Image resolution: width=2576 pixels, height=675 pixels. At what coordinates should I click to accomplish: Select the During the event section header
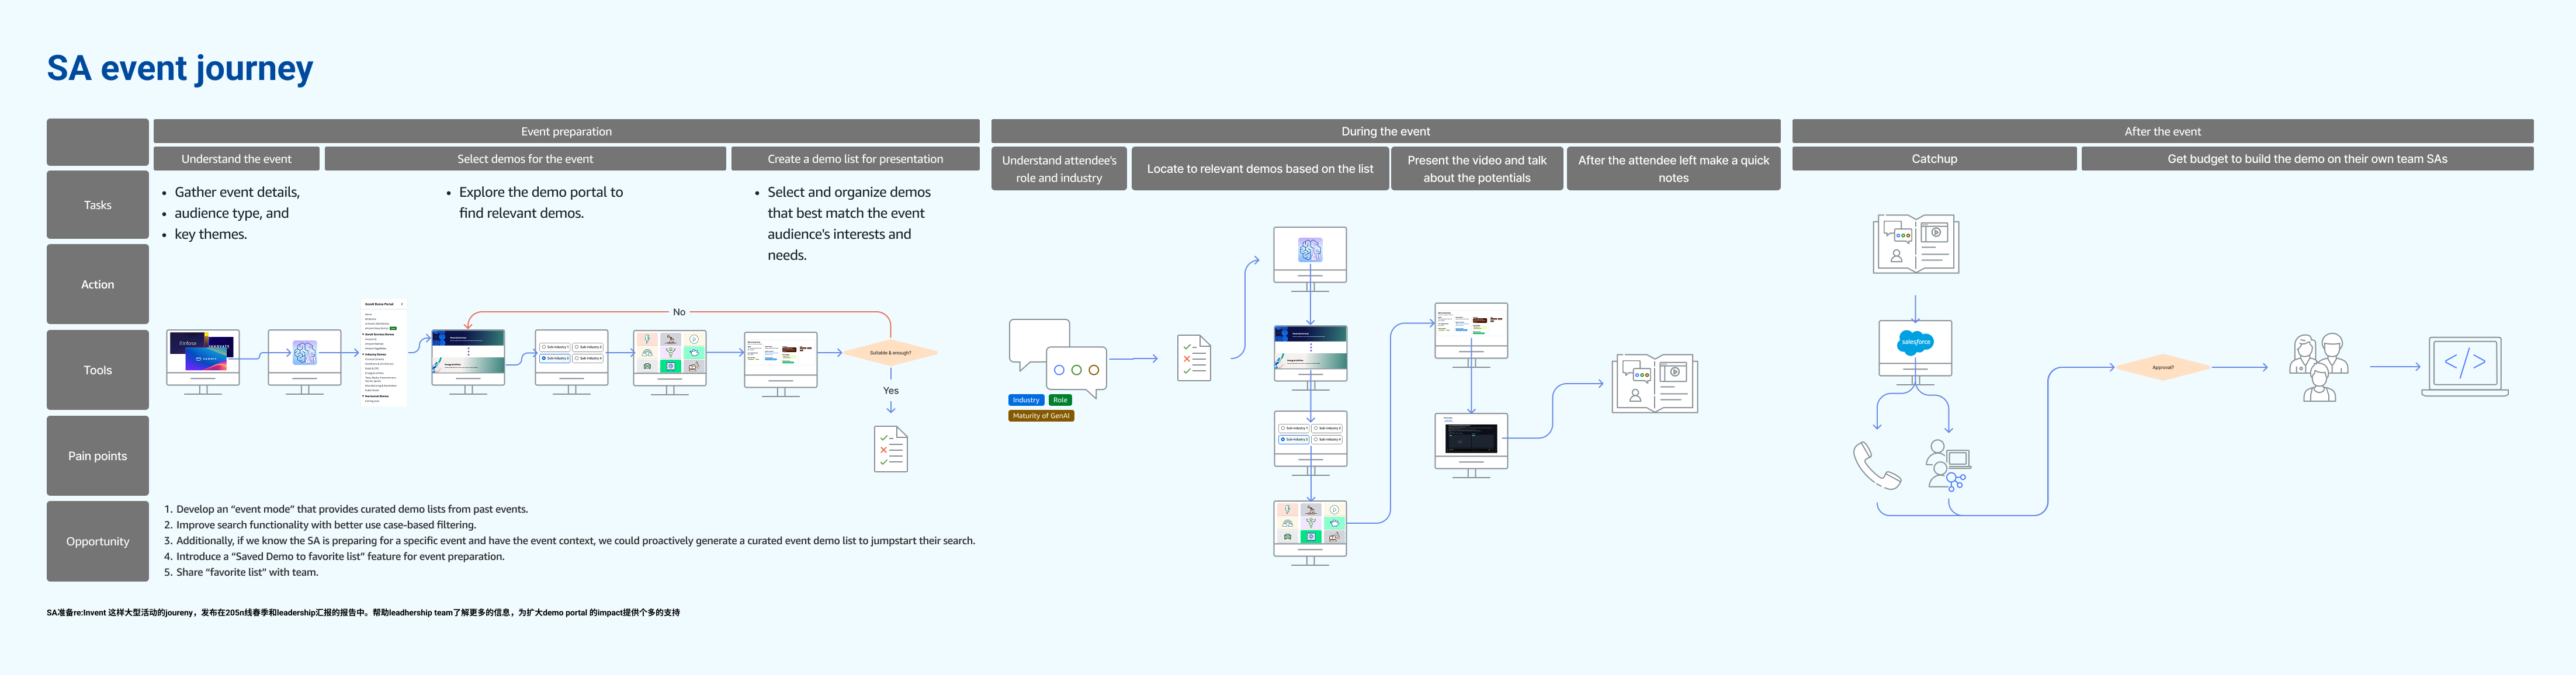pos(1385,131)
